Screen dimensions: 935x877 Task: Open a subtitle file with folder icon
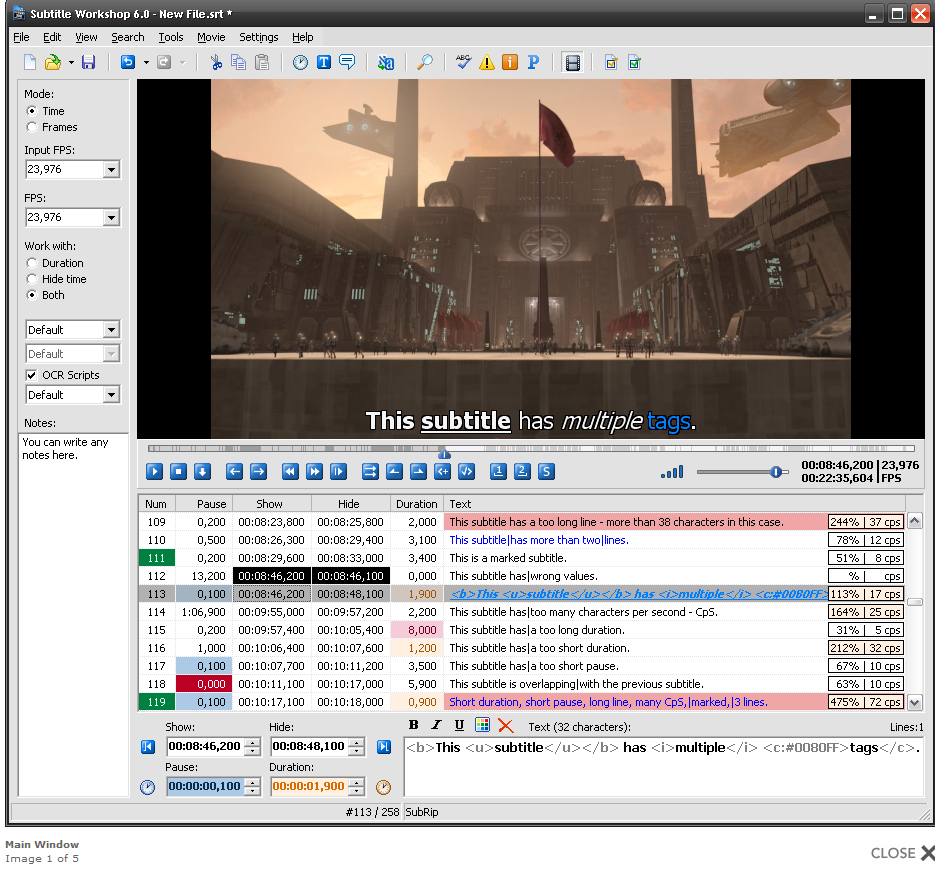tap(53, 62)
